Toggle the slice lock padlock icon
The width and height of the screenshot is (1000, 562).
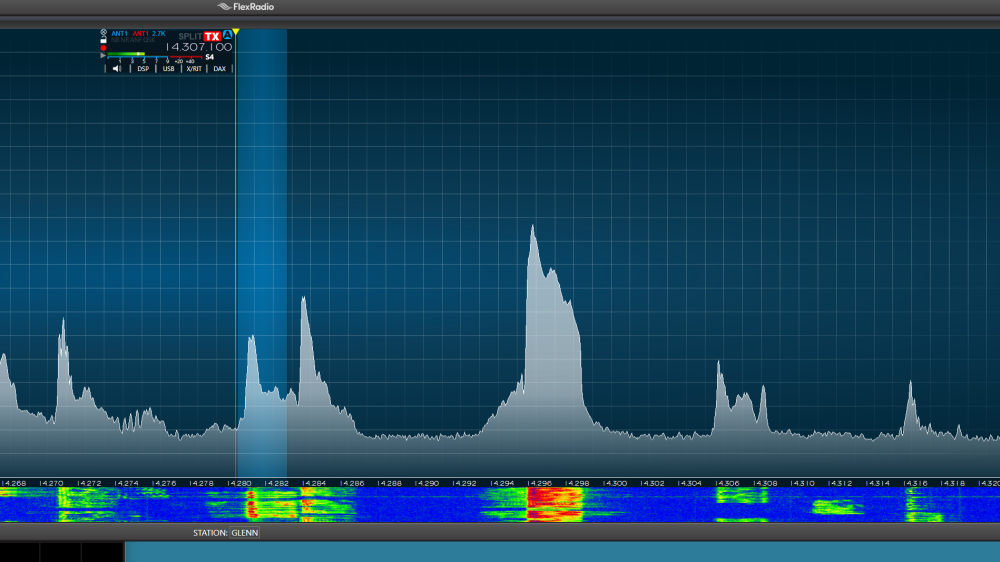coord(103,40)
